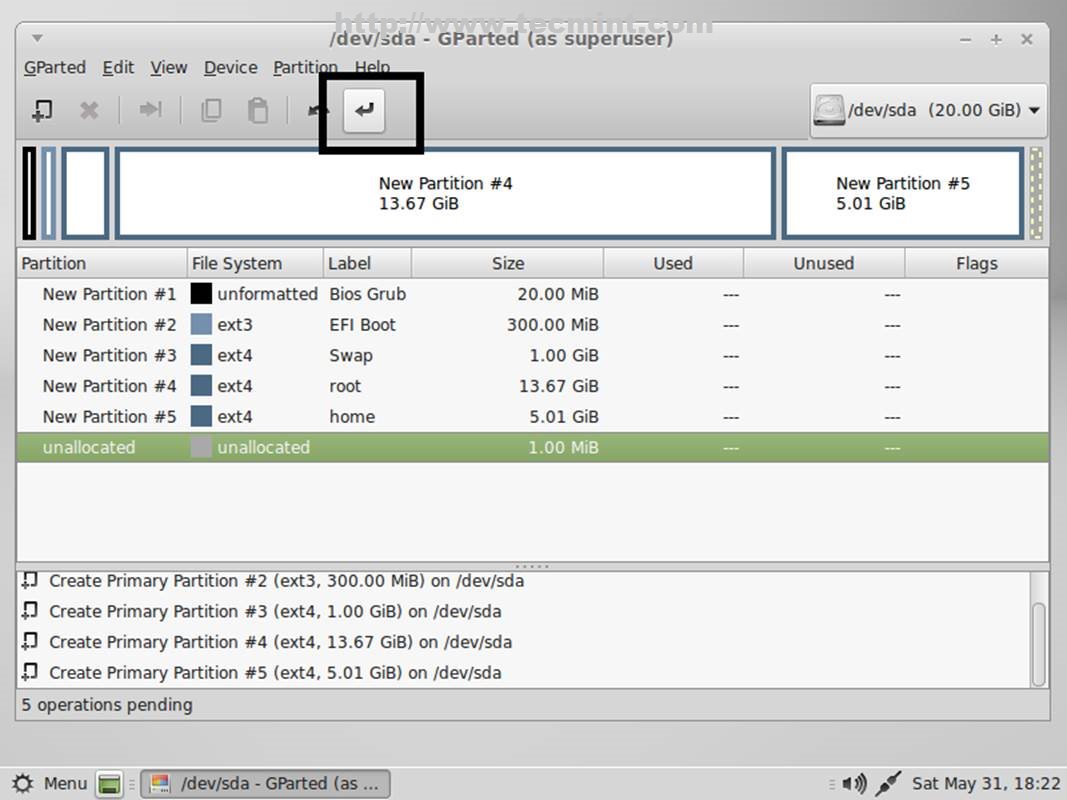Open the Device menu
Image resolution: width=1067 pixels, height=800 pixels.
click(x=230, y=68)
